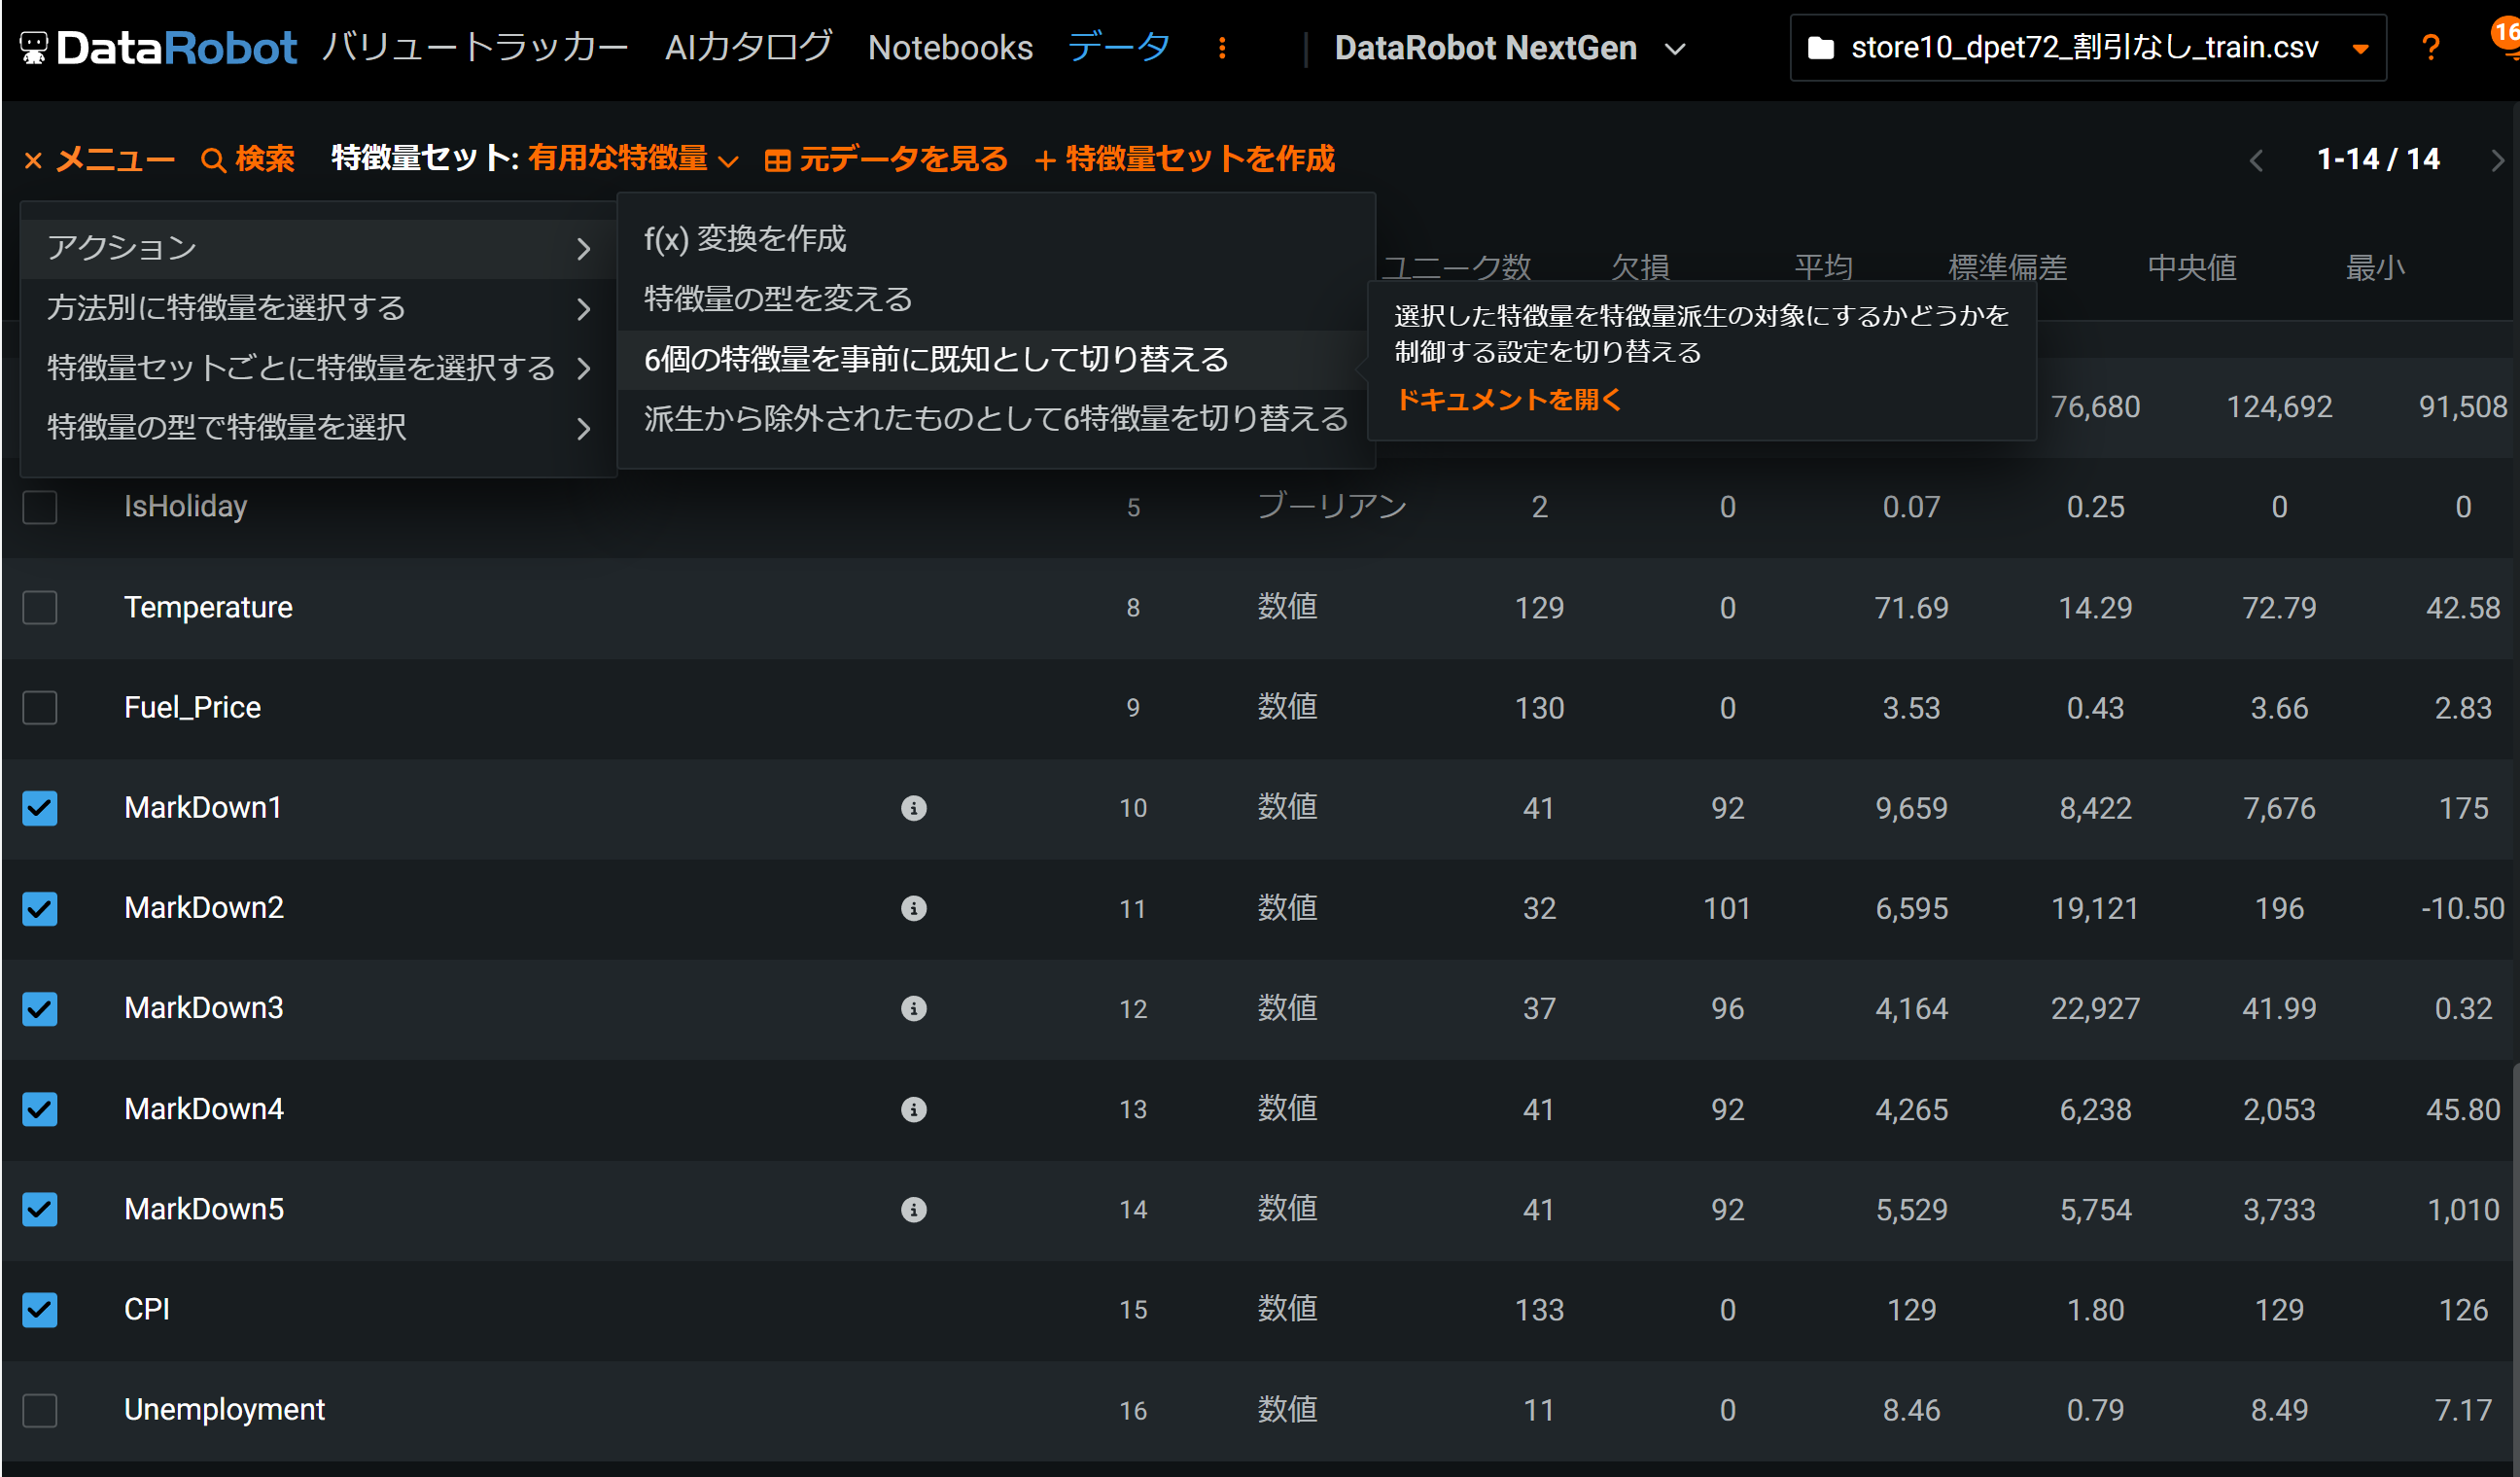
Task: Close the menu with the X メニュー icon
Action: [33, 160]
